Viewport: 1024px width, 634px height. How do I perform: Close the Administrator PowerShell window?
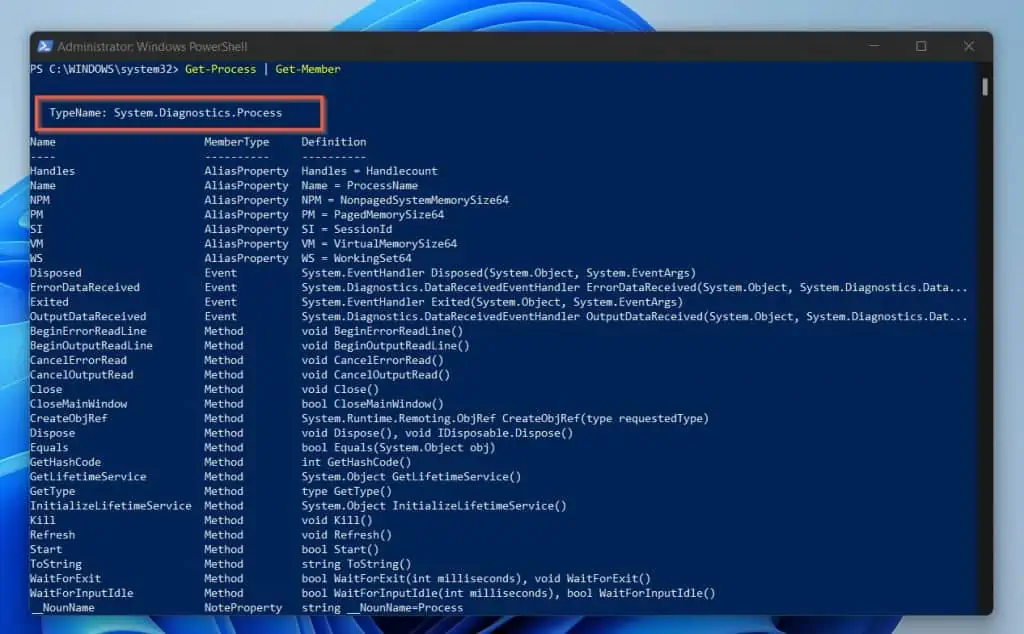pos(968,46)
